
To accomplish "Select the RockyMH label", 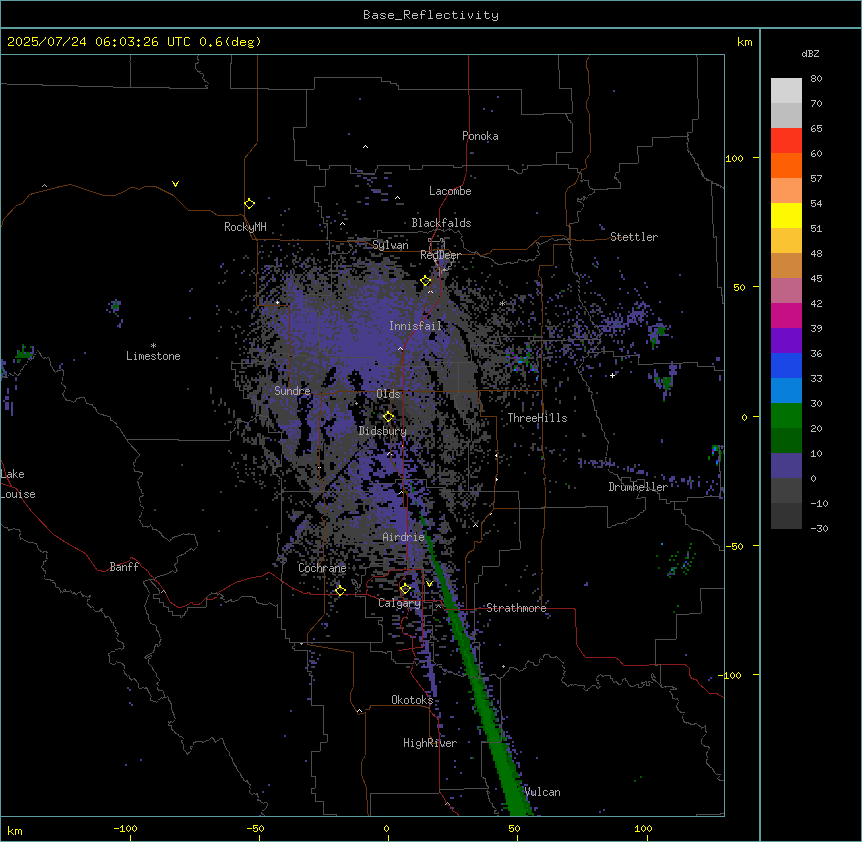I will 245,227.
